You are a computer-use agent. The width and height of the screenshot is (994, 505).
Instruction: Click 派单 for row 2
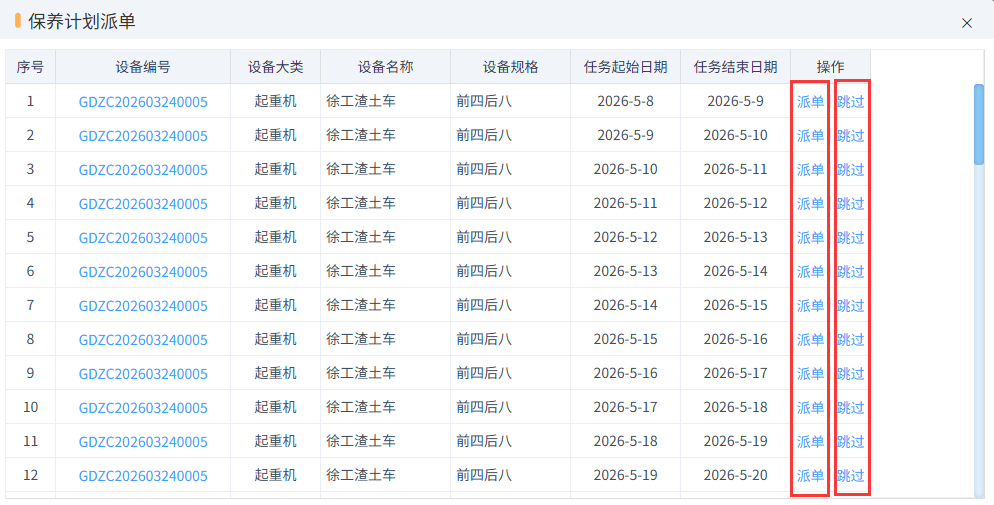click(810, 136)
